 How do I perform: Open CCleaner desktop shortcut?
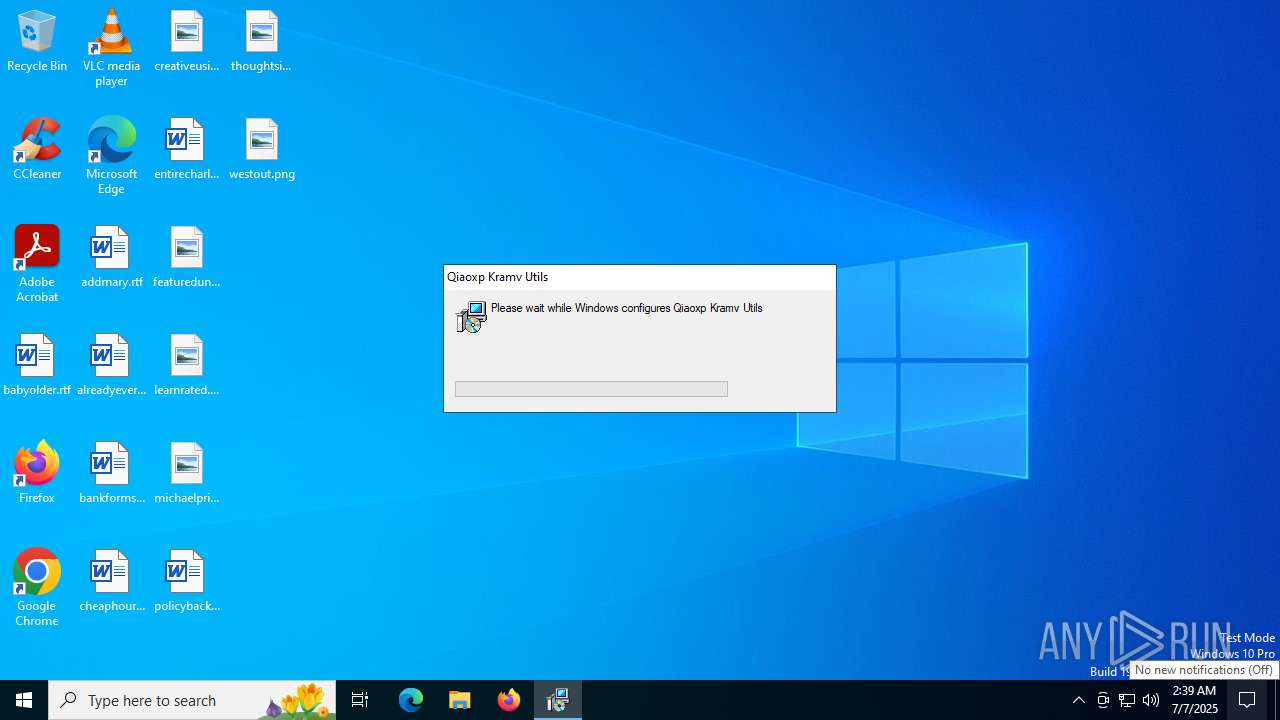click(37, 150)
